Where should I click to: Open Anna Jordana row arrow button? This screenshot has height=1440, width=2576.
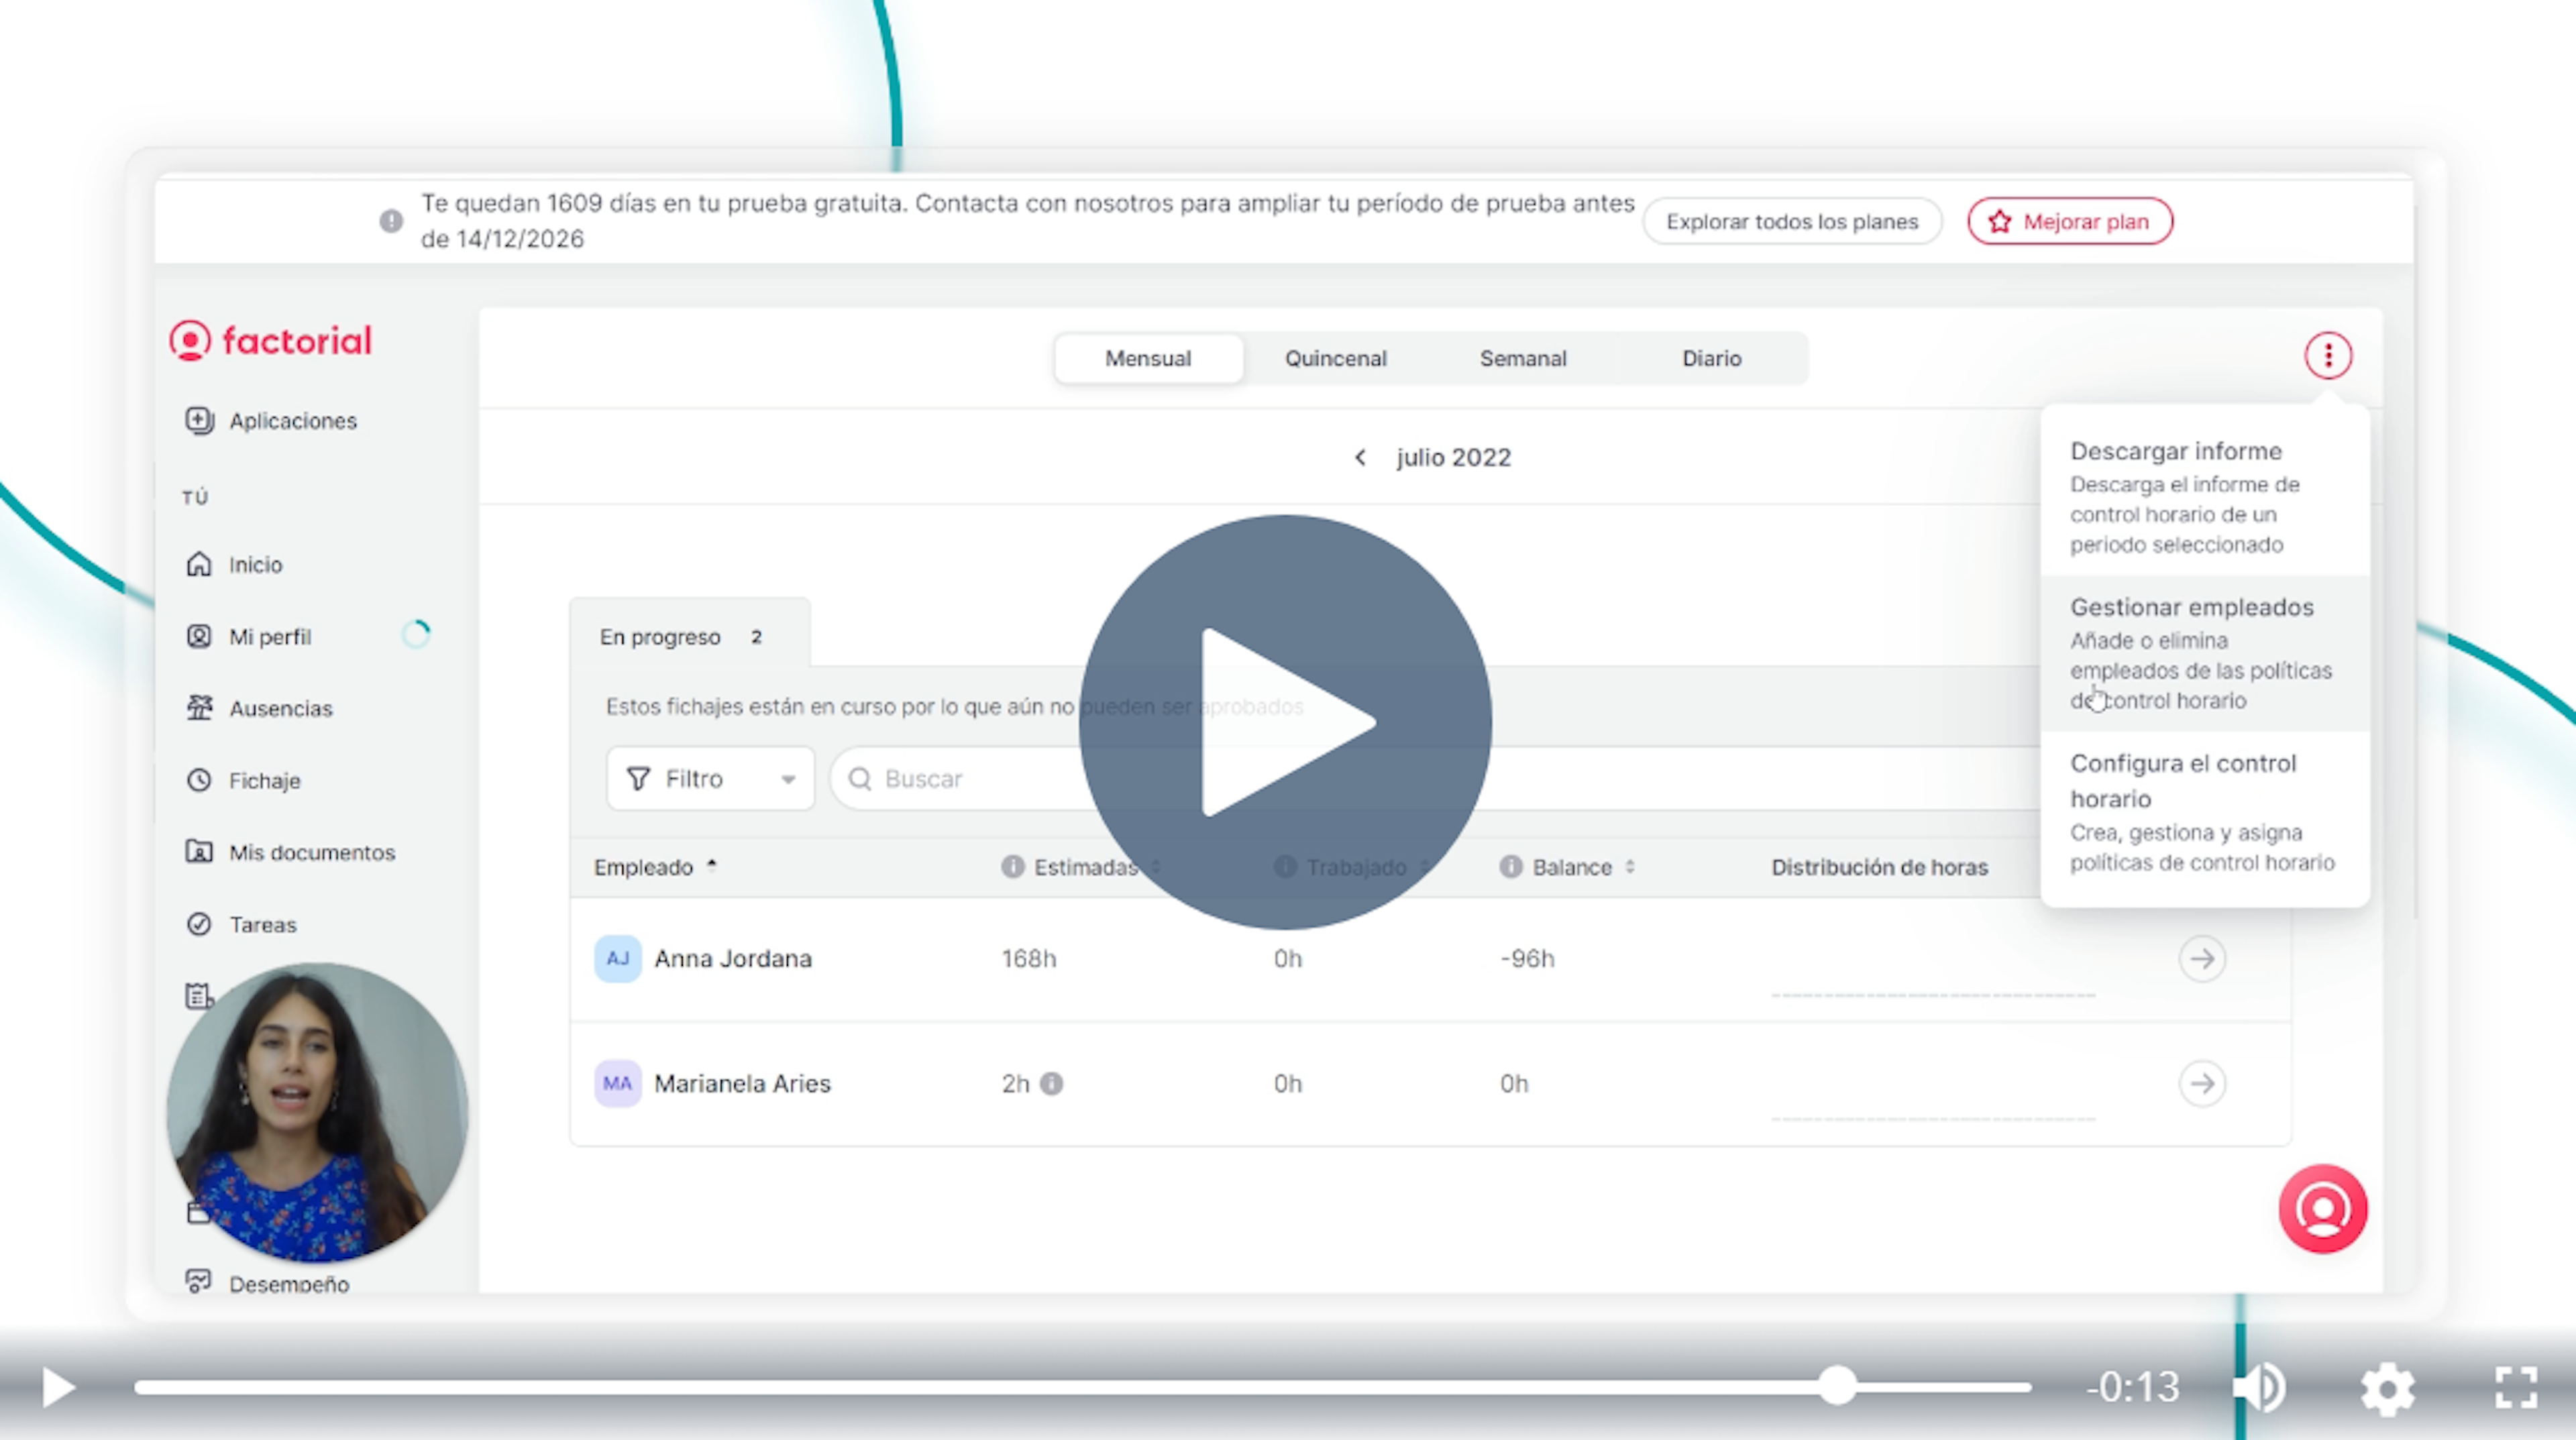click(2202, 959)
